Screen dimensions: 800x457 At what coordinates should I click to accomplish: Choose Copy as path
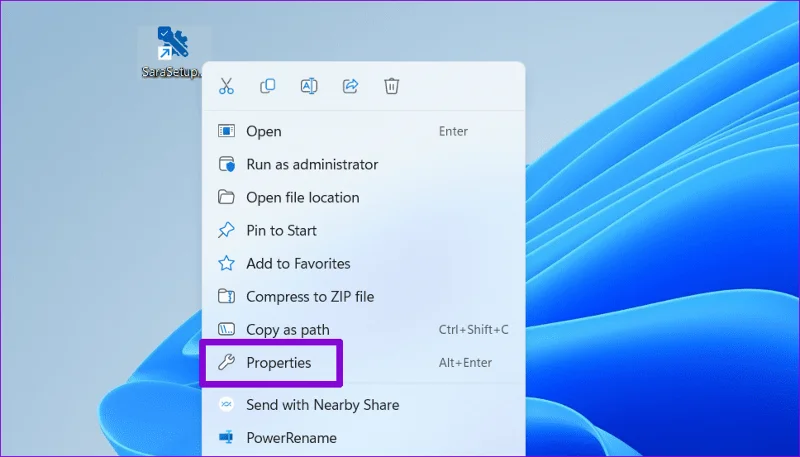(363, 330)
